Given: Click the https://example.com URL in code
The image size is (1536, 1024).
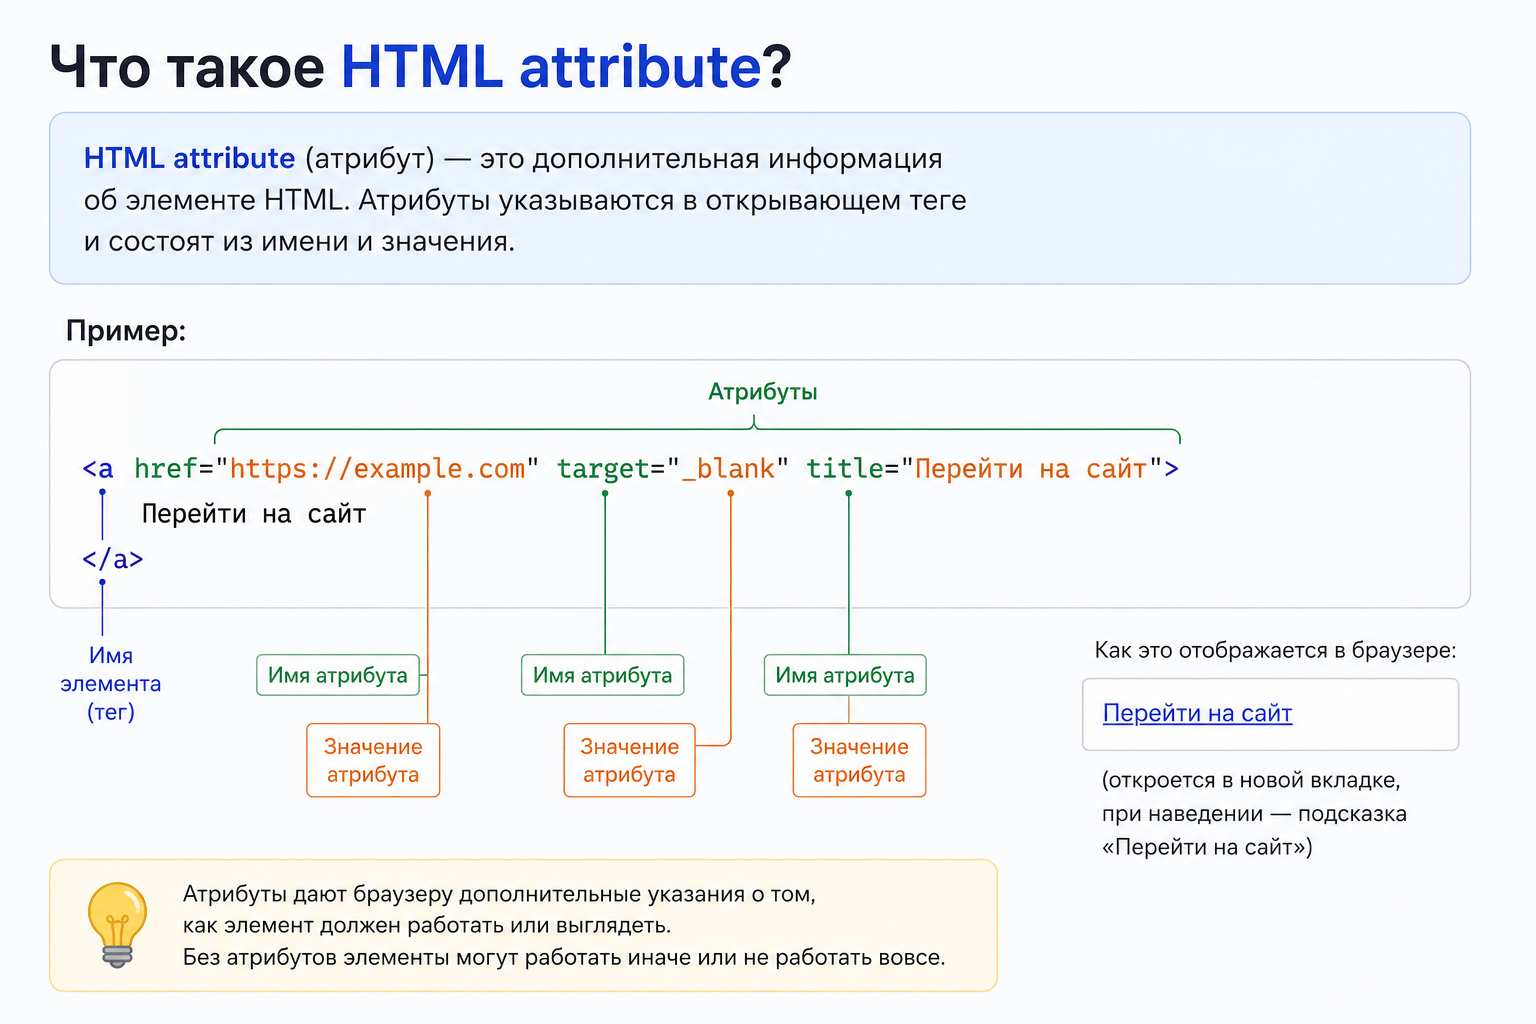Looking at the screenshot, I should 377,469.
